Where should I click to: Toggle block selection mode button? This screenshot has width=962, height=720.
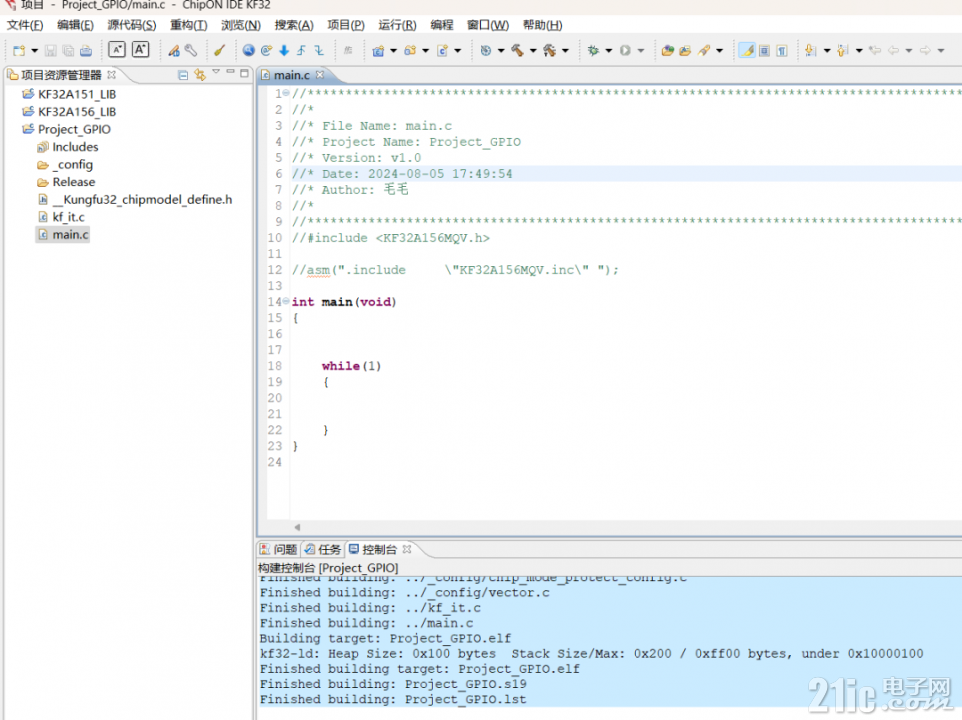coord(764,50)
